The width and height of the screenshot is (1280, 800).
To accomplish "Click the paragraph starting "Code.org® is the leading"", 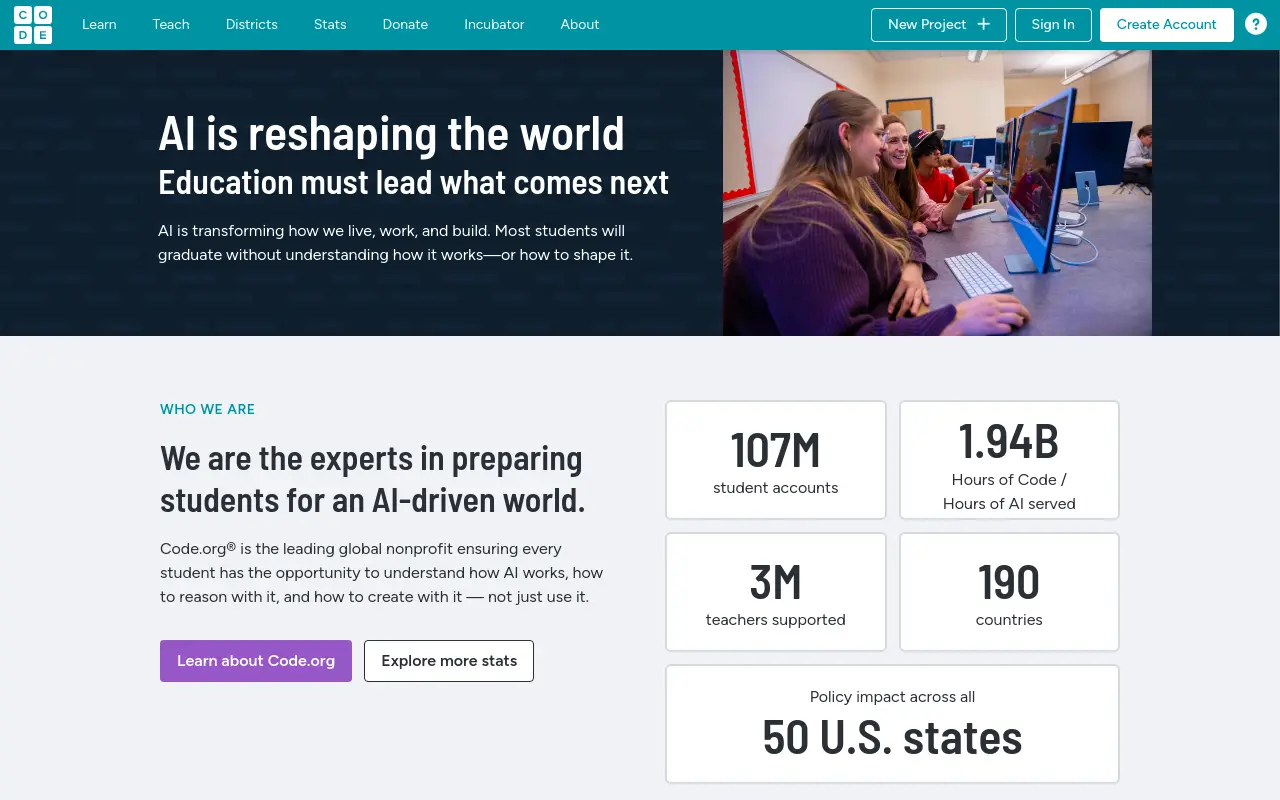I will click(x=382, y=573).
